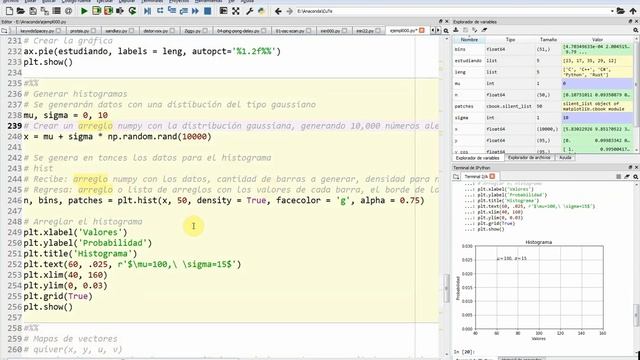The width and height of the screenshot is (640, 360).
Task: Browse for a working directory
Action: tap(620, 11)
